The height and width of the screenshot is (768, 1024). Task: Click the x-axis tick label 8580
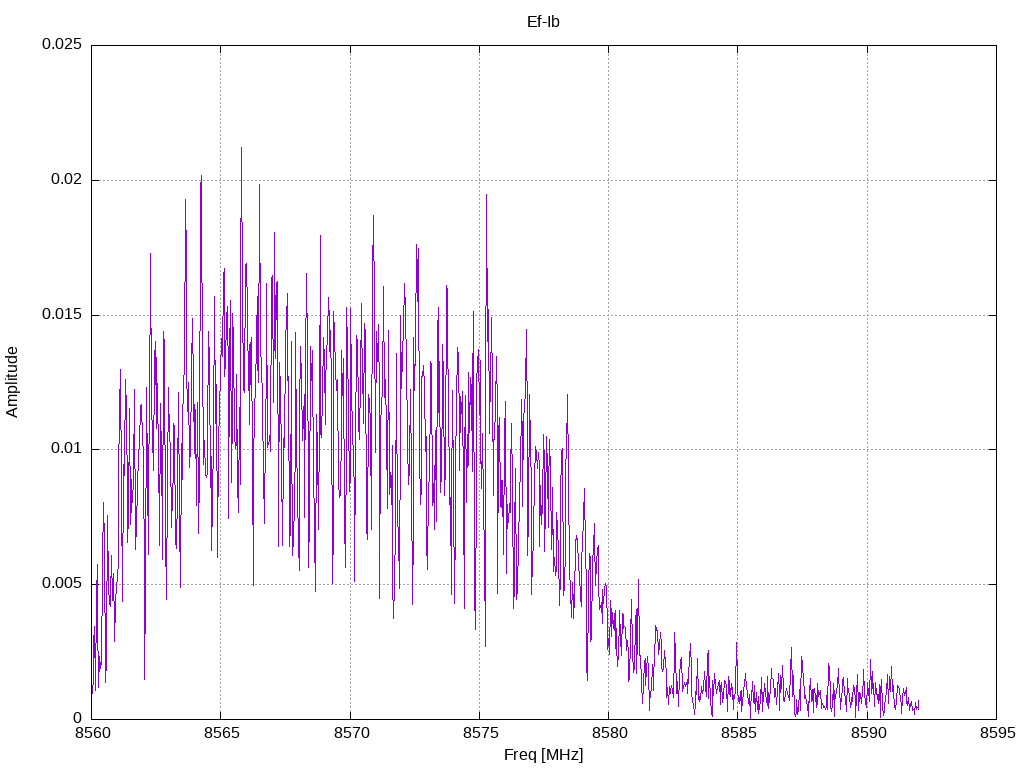(609, 733)
